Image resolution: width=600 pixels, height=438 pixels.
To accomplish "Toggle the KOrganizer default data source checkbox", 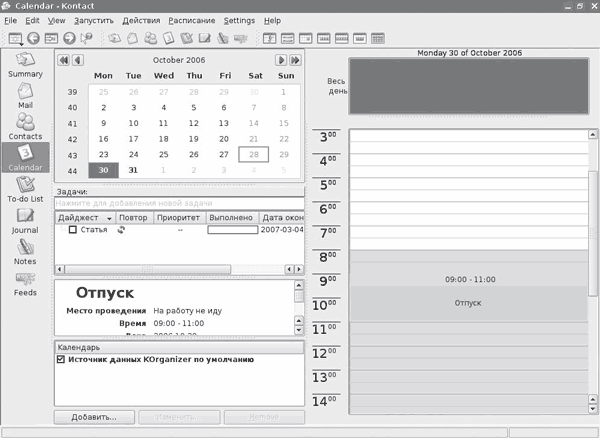I will [61, 359].
